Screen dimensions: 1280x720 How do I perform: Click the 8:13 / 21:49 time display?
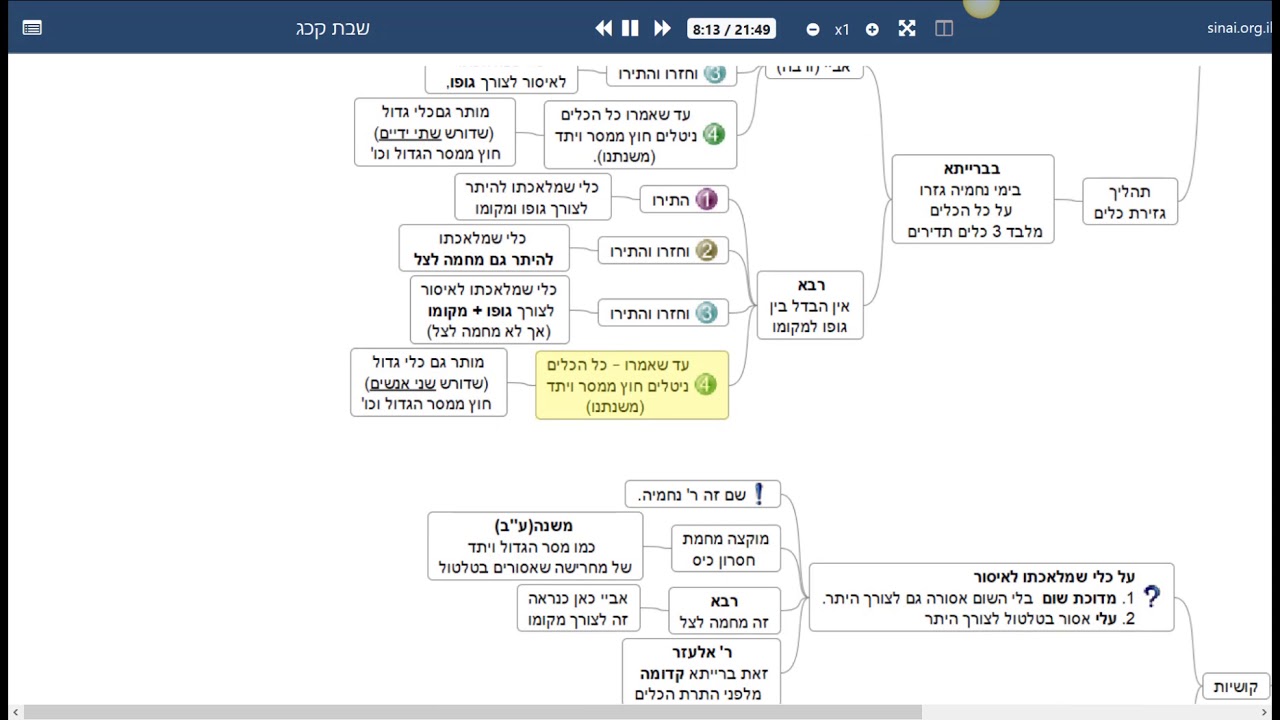pos(732,30)
